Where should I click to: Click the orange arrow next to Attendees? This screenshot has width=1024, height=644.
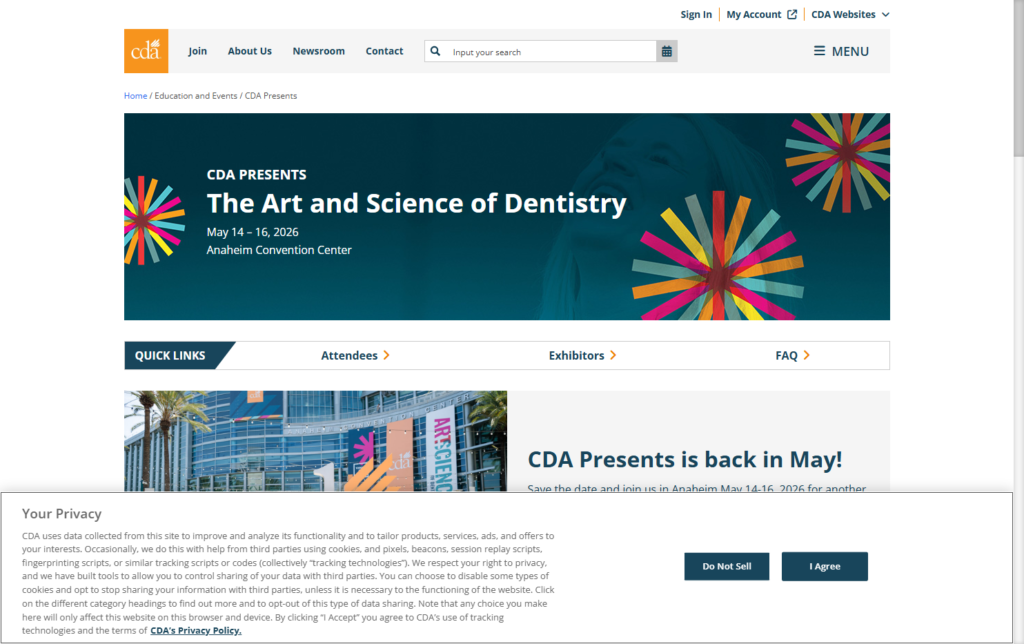click(x=386, y=355)
